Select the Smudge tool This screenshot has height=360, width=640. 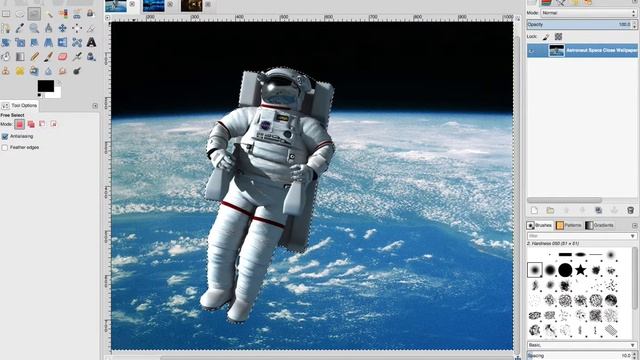63,71
